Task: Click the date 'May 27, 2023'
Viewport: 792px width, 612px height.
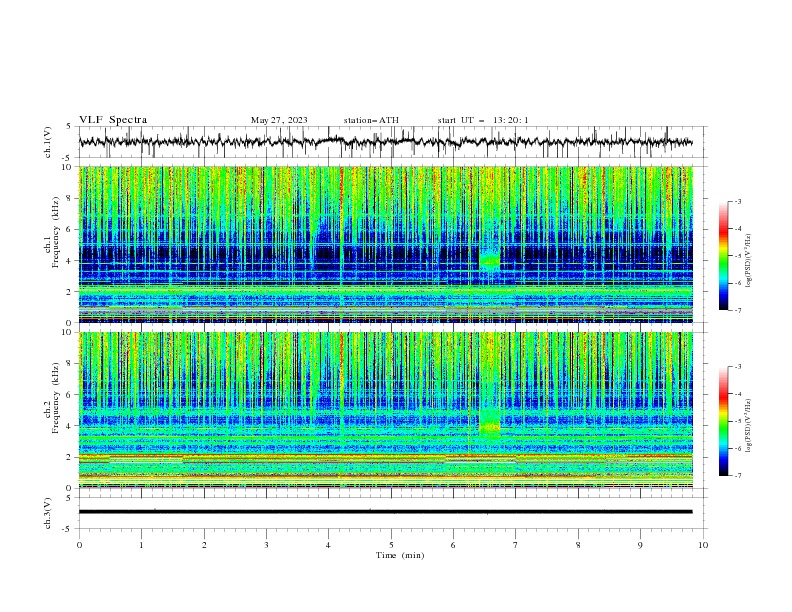Action: tap(279, 120)
